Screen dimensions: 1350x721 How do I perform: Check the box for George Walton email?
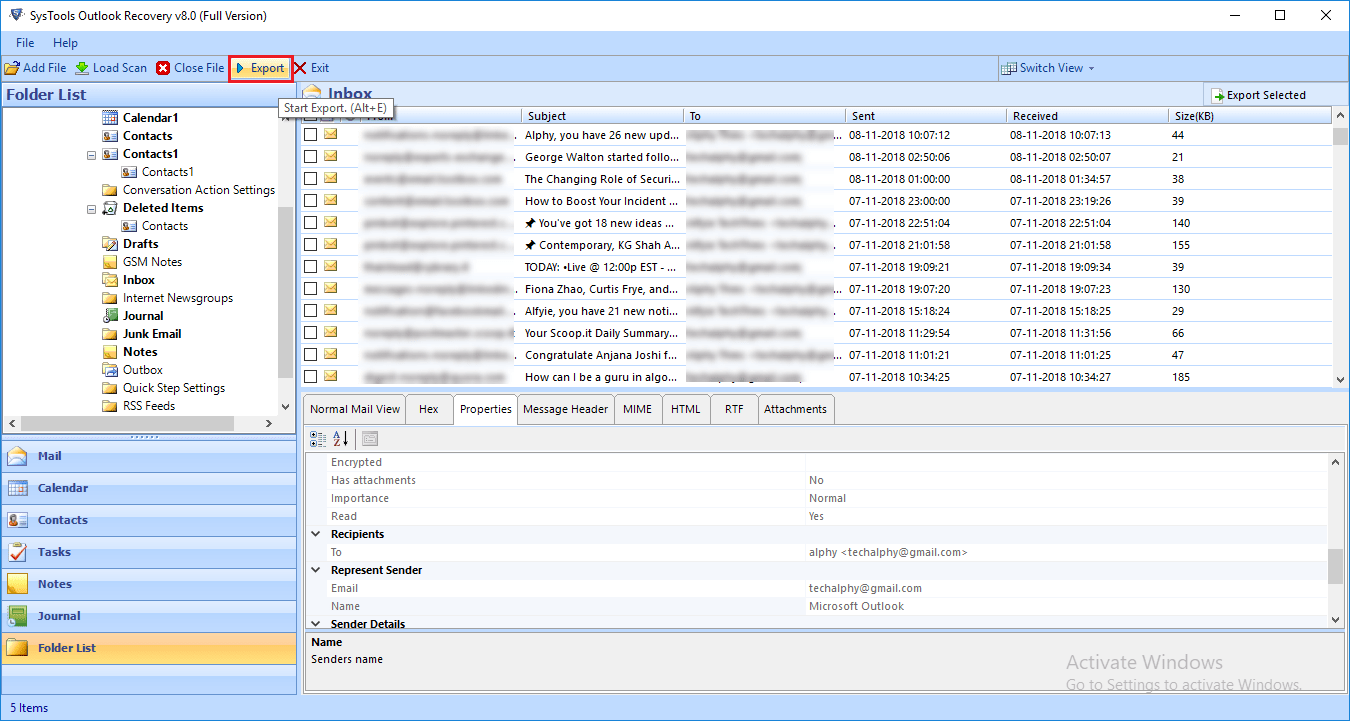(x=311, y=157)
